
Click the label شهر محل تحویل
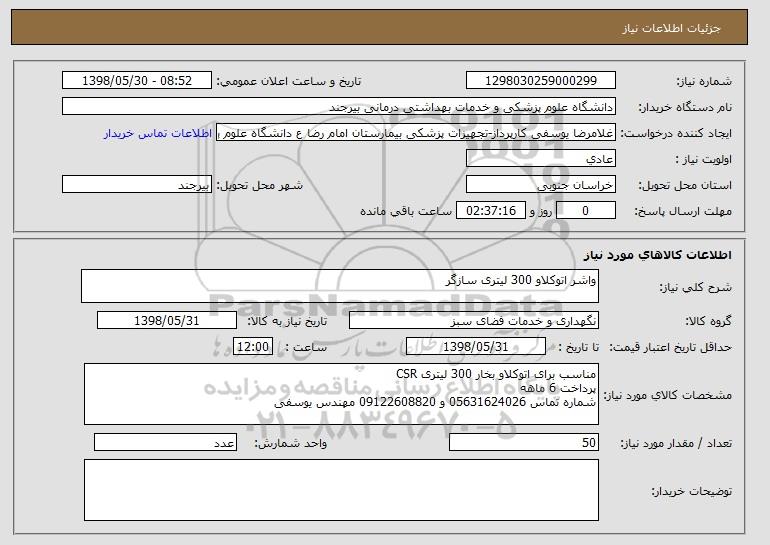coord(260,186)
